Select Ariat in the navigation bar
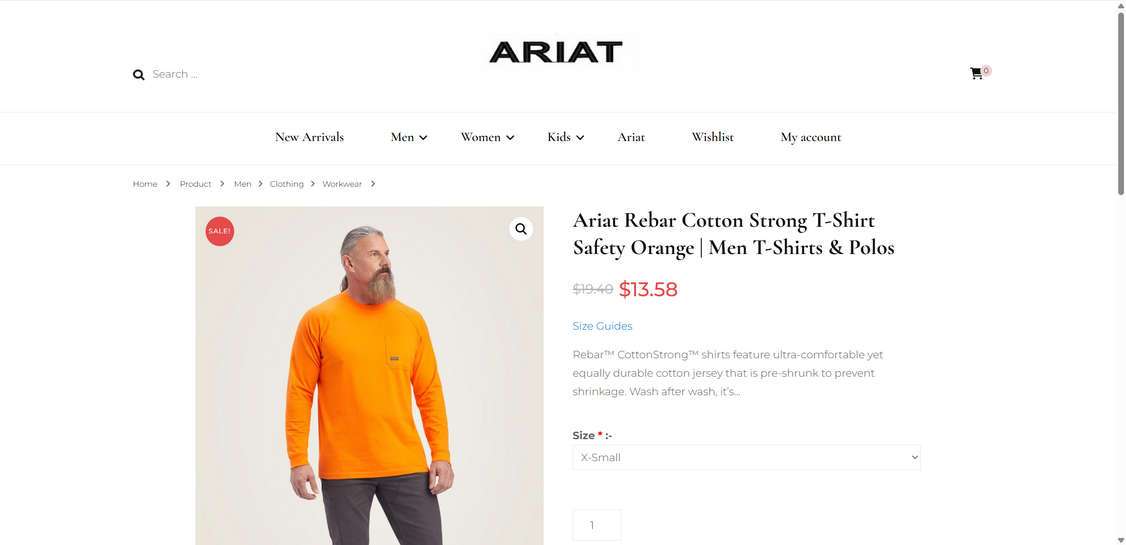This screenshot has height=545, width=1126. tap(631, 137)
